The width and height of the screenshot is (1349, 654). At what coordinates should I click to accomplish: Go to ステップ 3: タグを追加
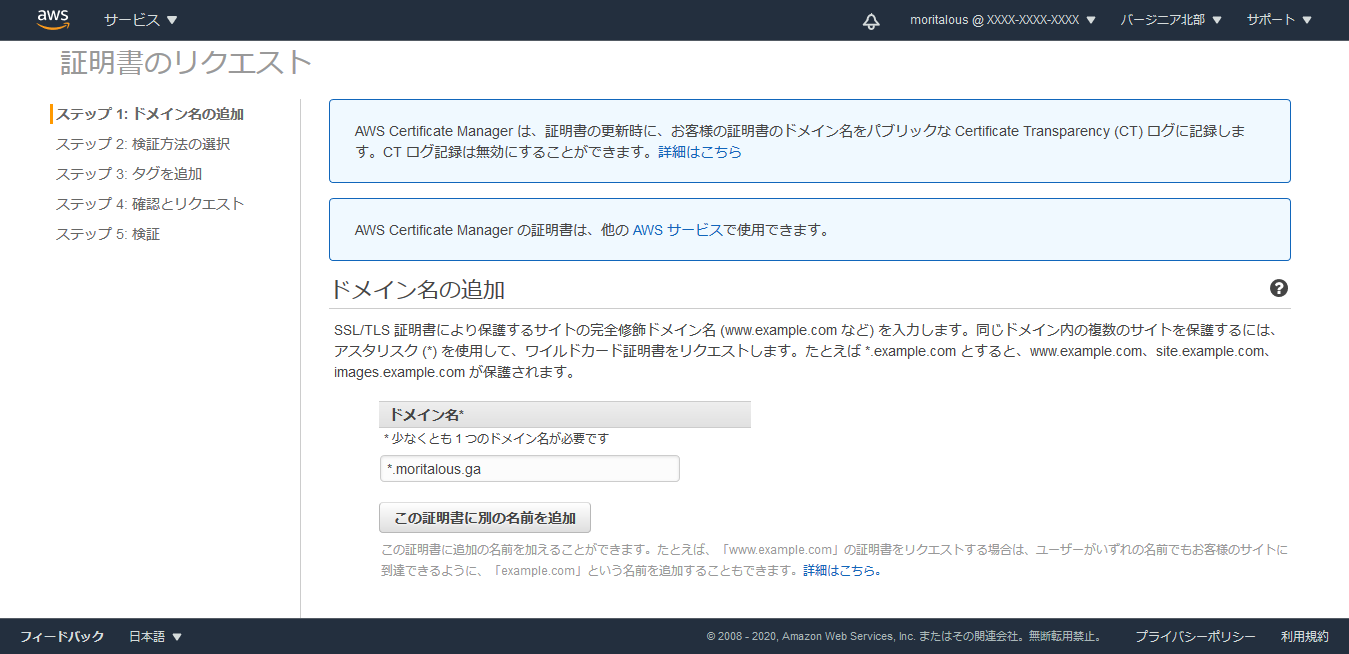click(x=129, y=174)
